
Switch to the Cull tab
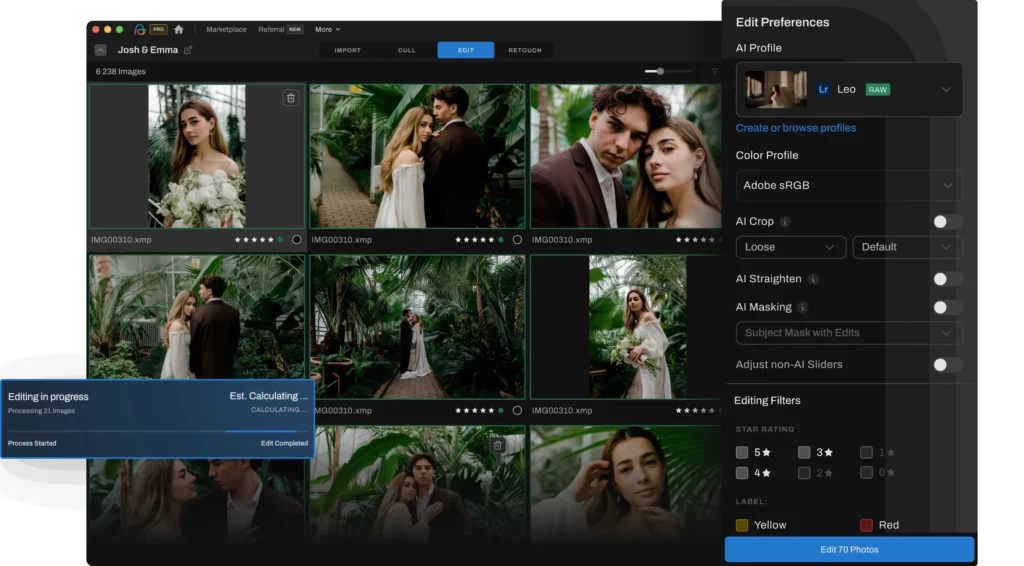coord(406,50)
